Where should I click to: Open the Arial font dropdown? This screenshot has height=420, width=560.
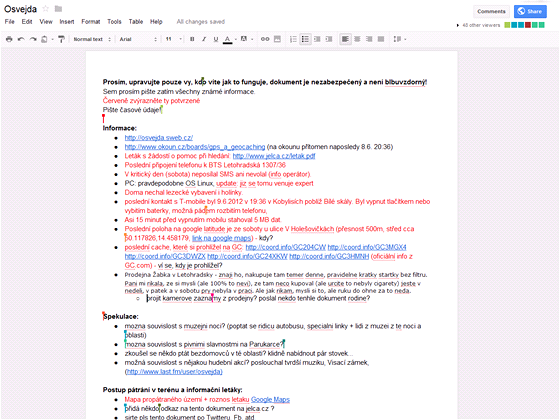click(x=138, y=39)
